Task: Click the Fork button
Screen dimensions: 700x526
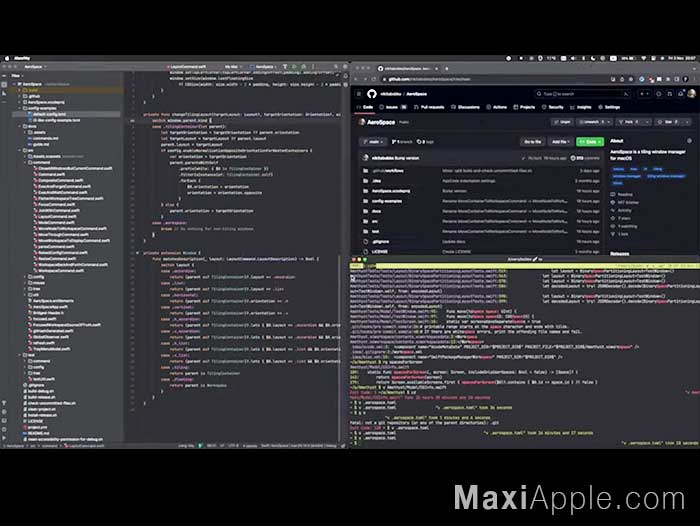Action: coord(632,122)
